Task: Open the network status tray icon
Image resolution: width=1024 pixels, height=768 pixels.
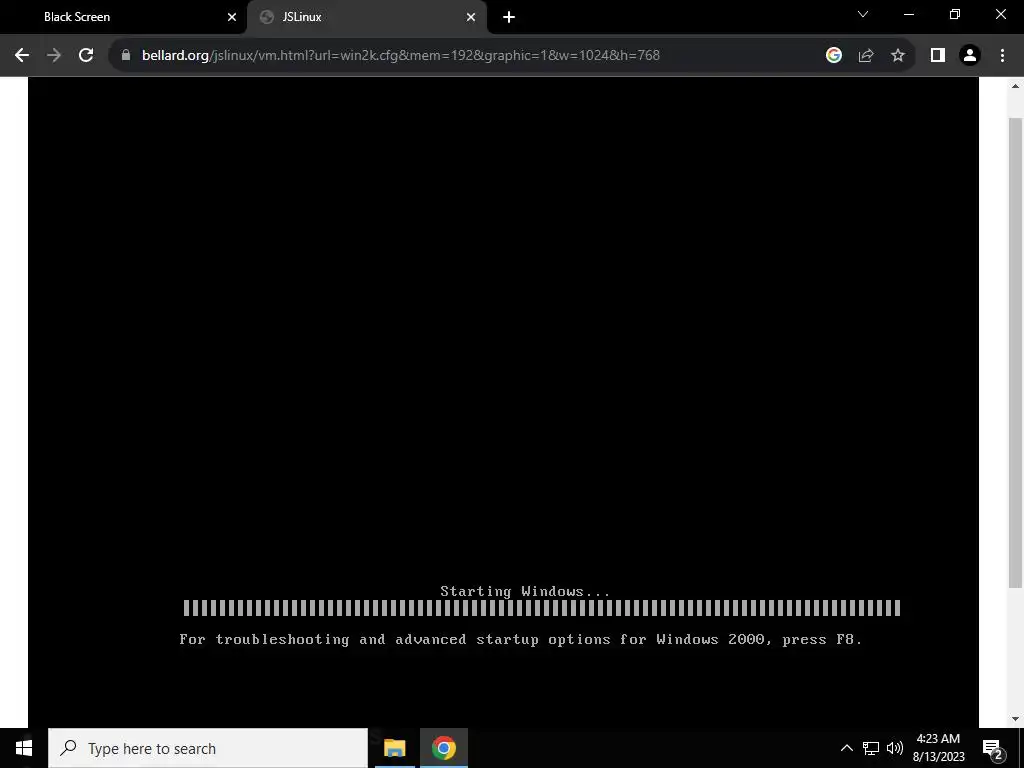Action: tap(871, 748)
